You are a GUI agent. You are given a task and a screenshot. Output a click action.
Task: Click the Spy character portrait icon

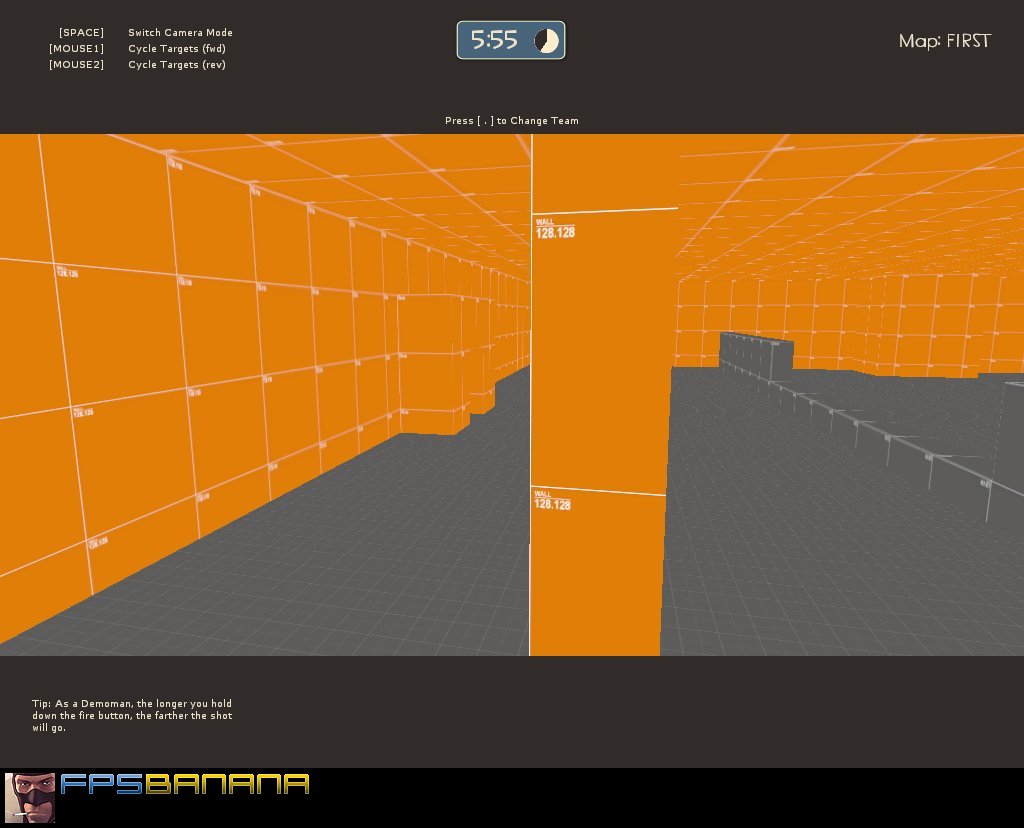(x=29, y=797)
